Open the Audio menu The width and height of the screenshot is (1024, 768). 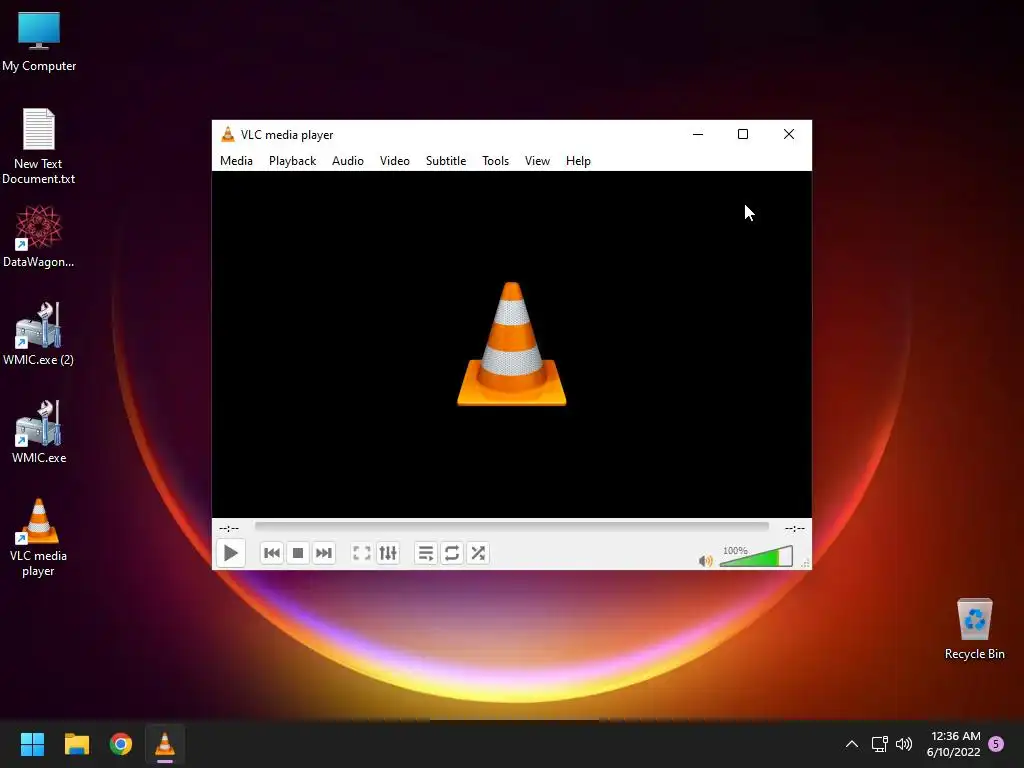(x=347, y=161)
